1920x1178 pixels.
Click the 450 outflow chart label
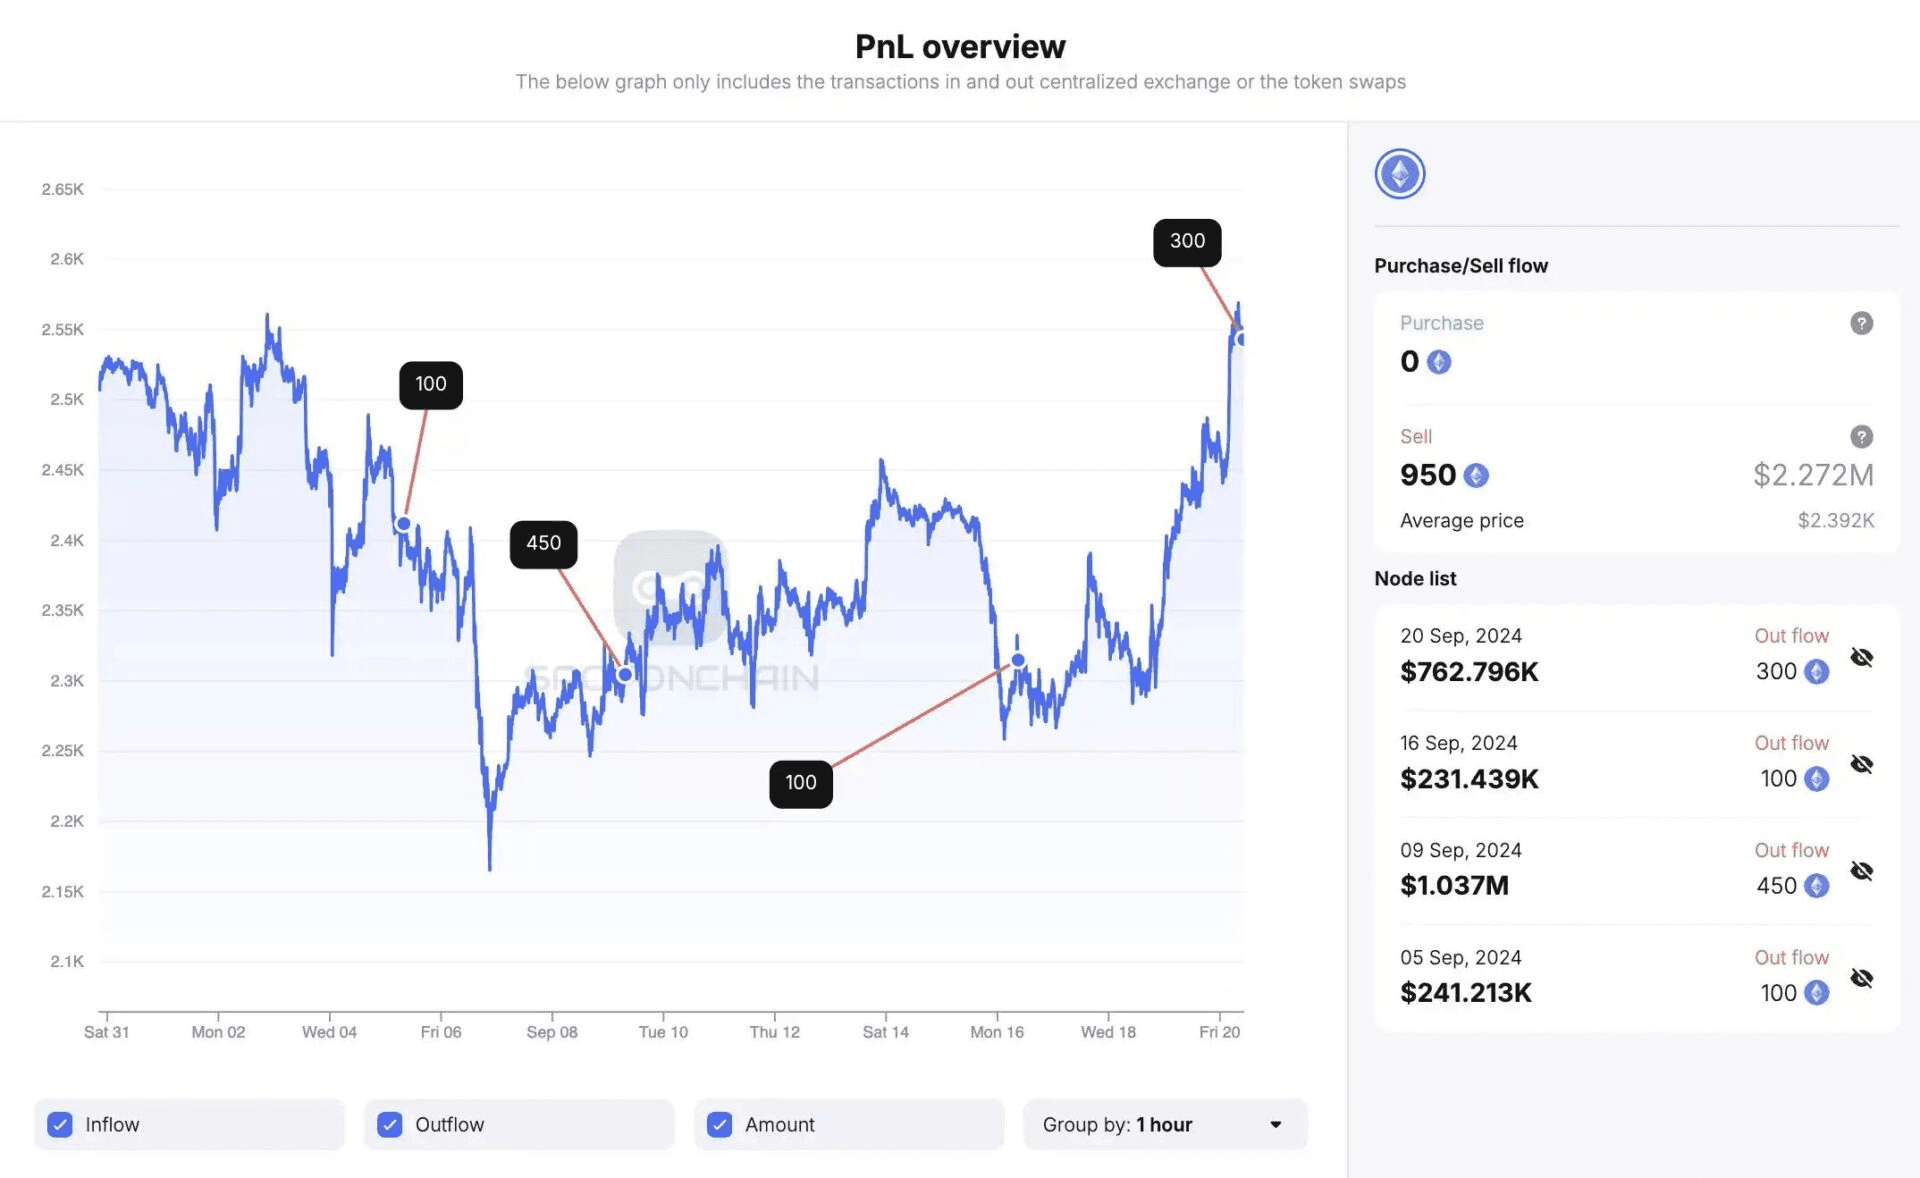[x=543, y=544]
